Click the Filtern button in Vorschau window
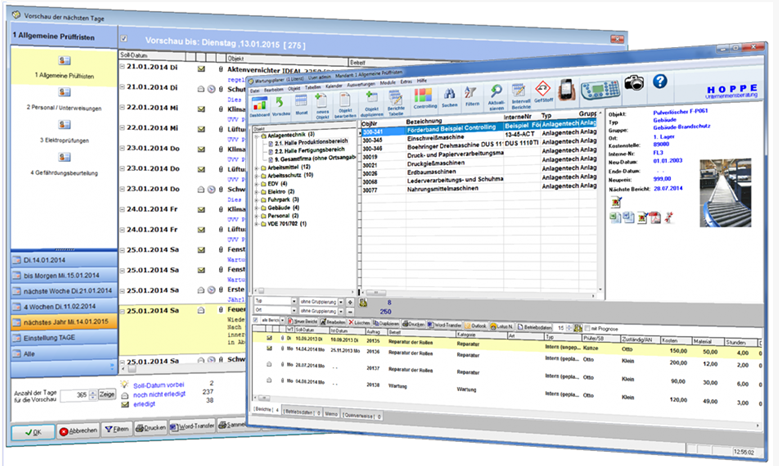Image resolution: width=779 pixels, height=466 pixels. pyautogui.click(x=117, y=429)
